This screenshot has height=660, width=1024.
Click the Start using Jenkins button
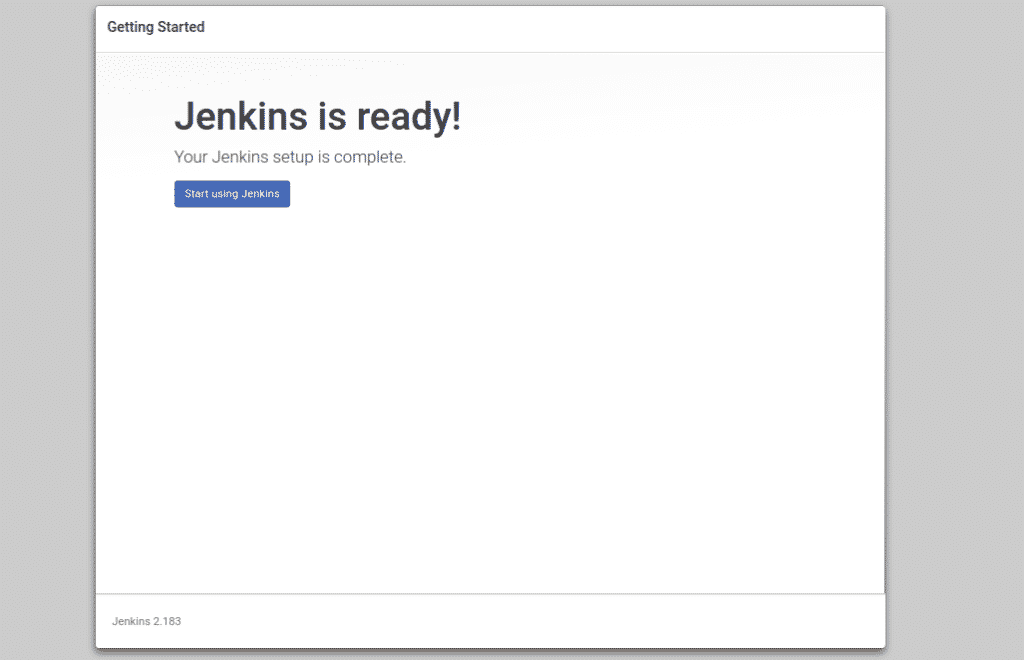(232, 194)
